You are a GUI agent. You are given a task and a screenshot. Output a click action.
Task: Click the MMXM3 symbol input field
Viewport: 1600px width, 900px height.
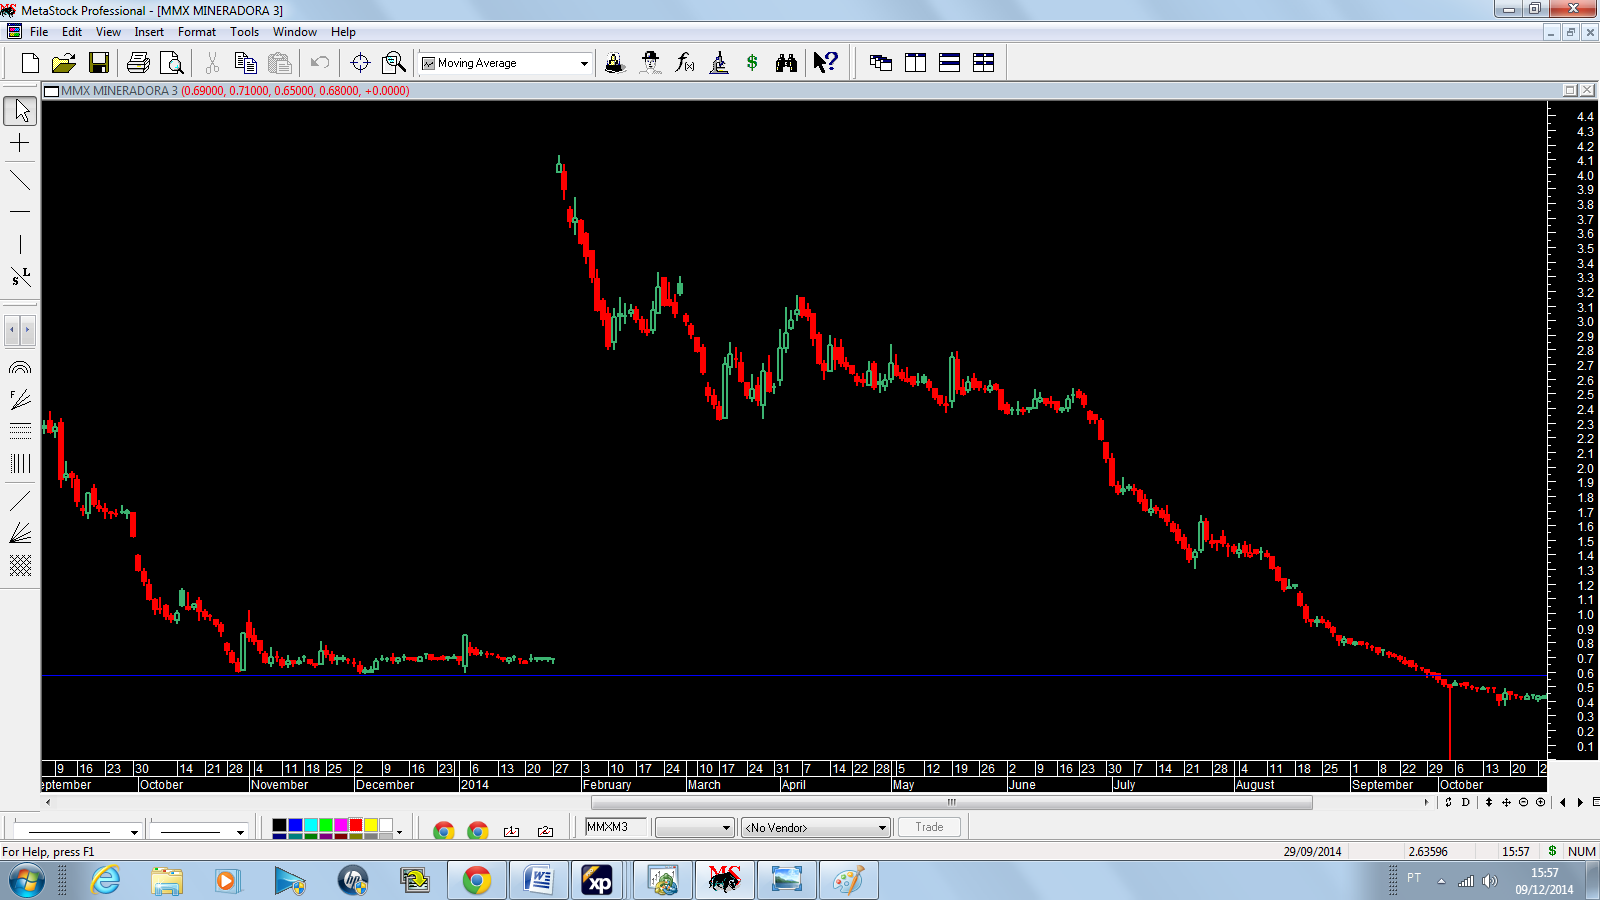pos(616,827)
